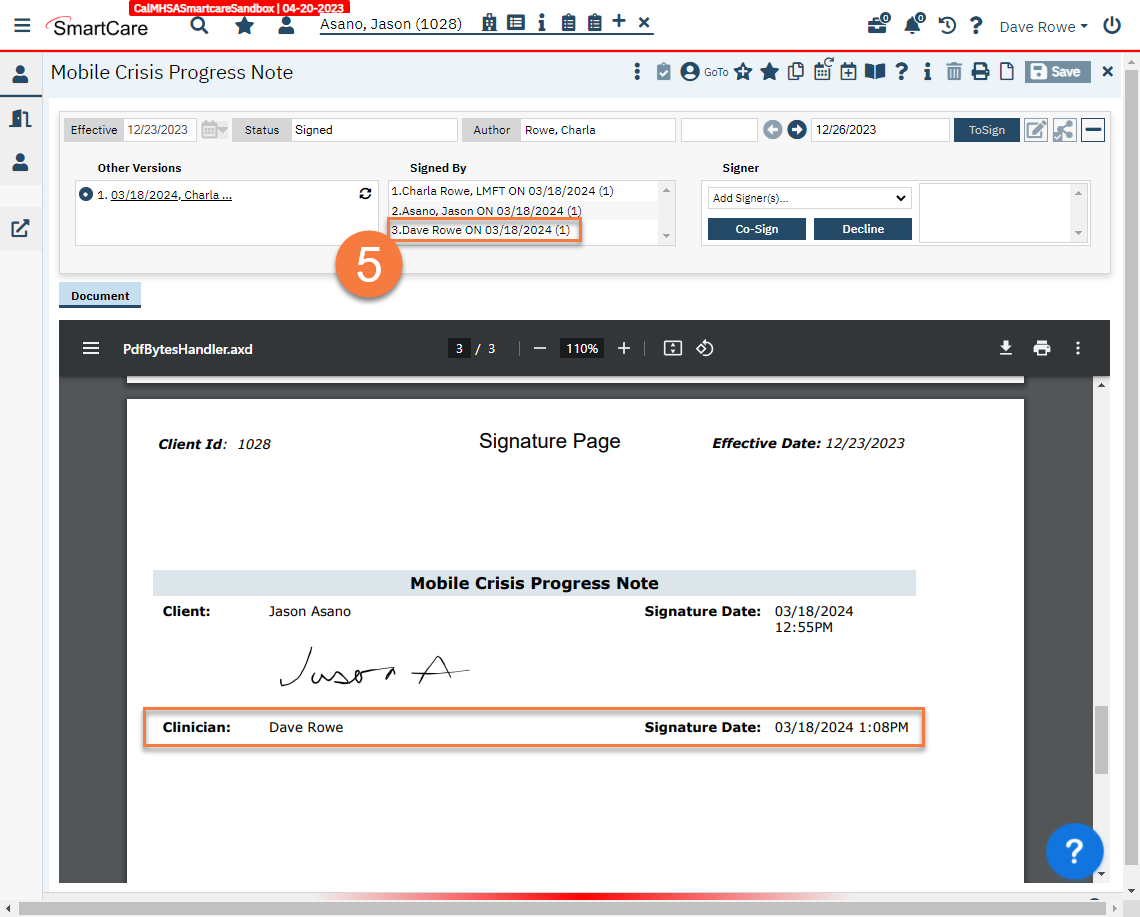The image size is (1140, 917).
Task: Download the PDF document
Action: click(x=1005, y=348)
